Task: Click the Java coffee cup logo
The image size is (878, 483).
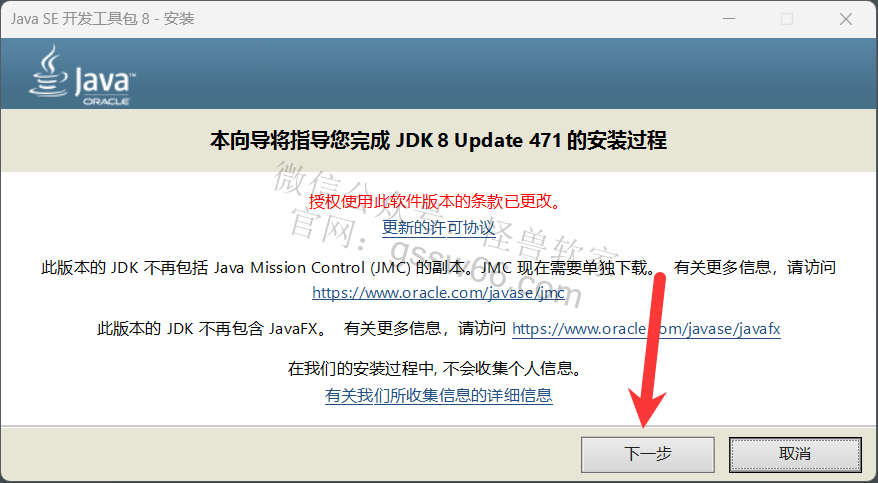Action: [x=49, y=71]
